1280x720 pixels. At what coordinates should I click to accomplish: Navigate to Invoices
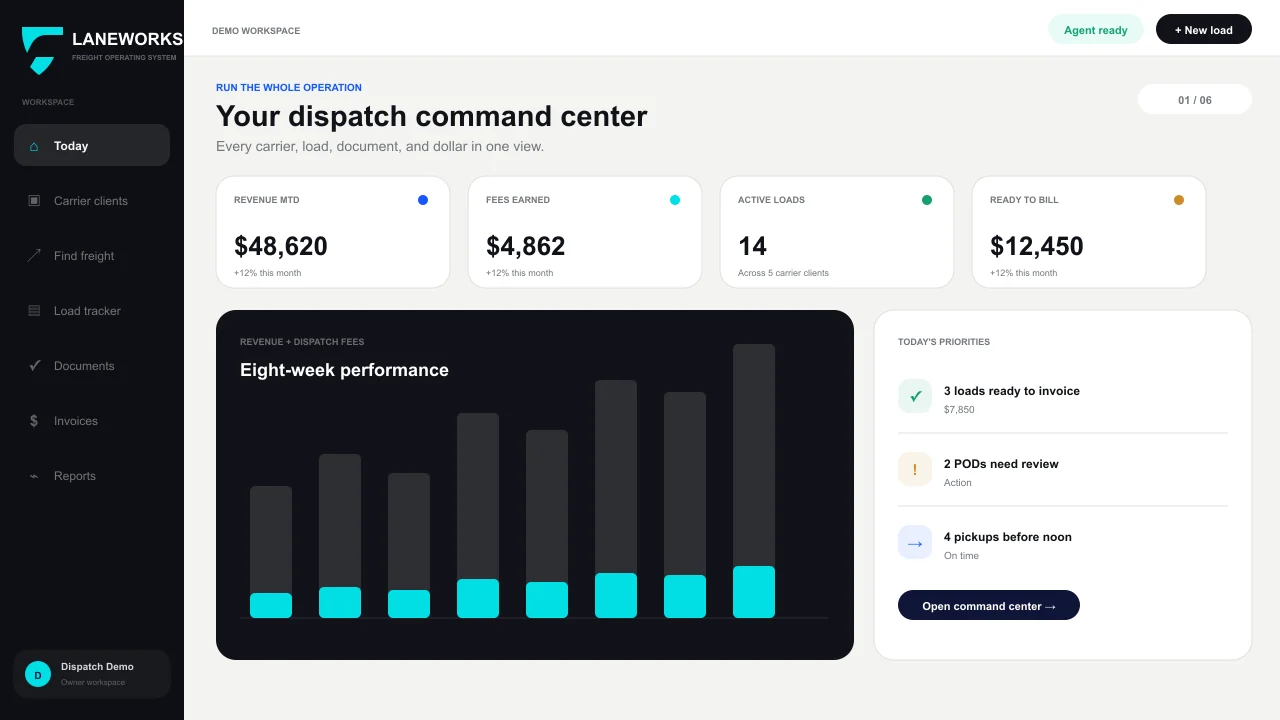[92, 420]
